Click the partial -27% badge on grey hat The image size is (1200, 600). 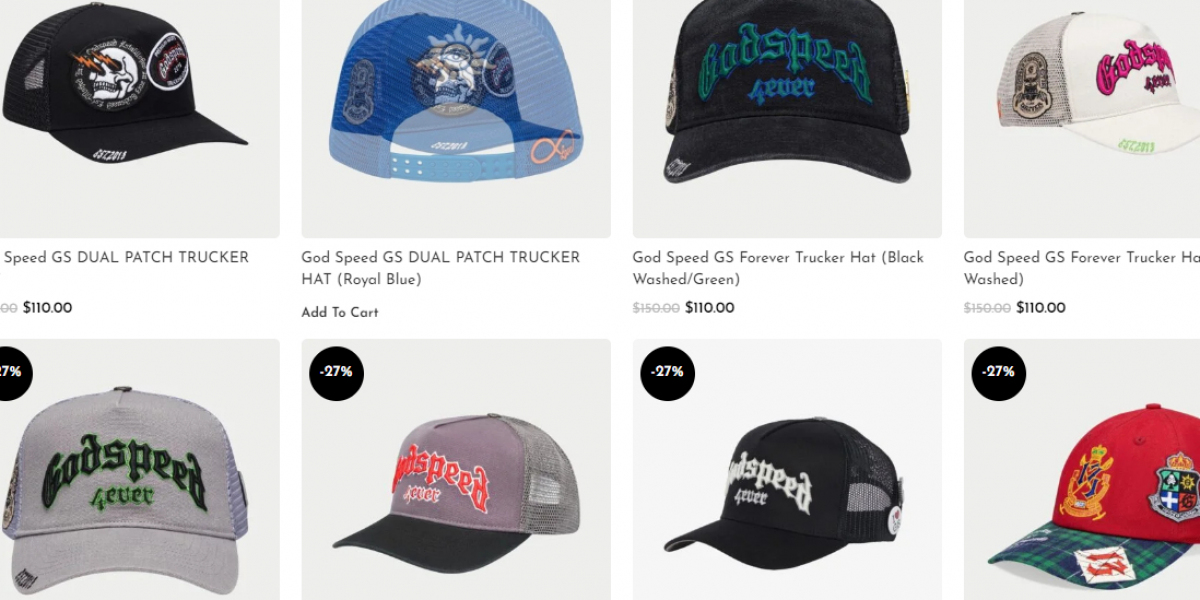pyautogui.click(x=14, y=373)
